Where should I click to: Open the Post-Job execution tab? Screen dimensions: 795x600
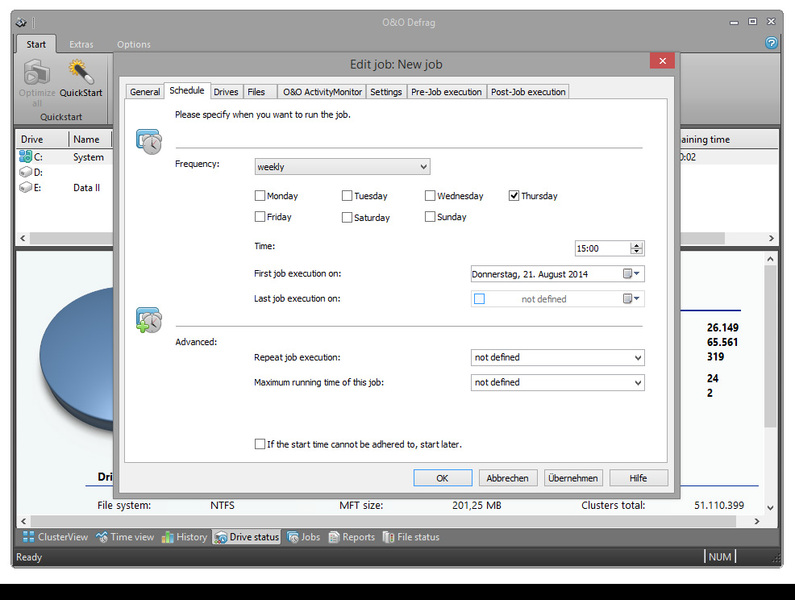(528, 92)
